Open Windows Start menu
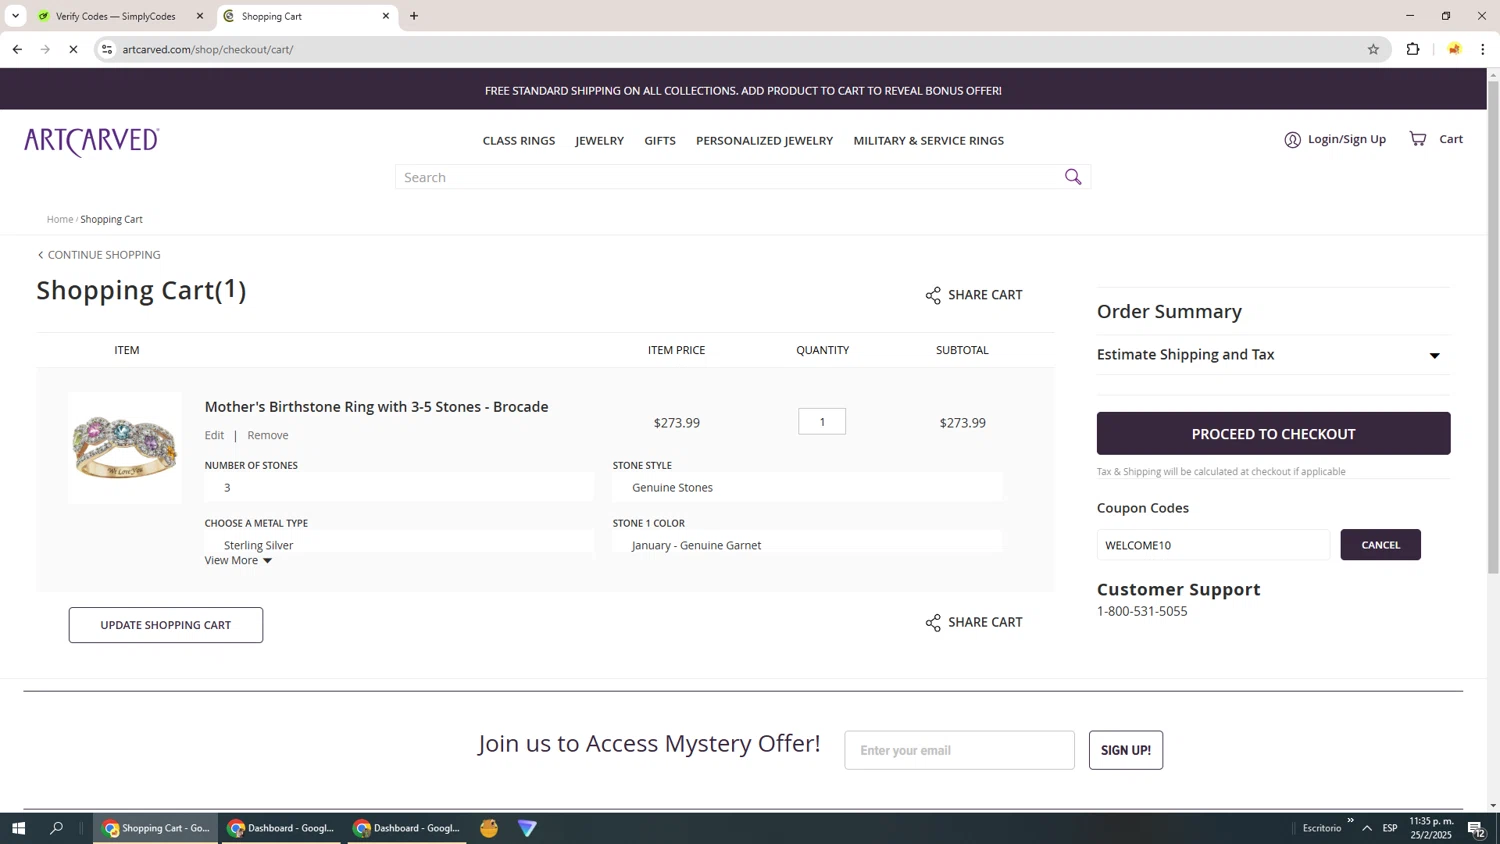 pos(18,828)
